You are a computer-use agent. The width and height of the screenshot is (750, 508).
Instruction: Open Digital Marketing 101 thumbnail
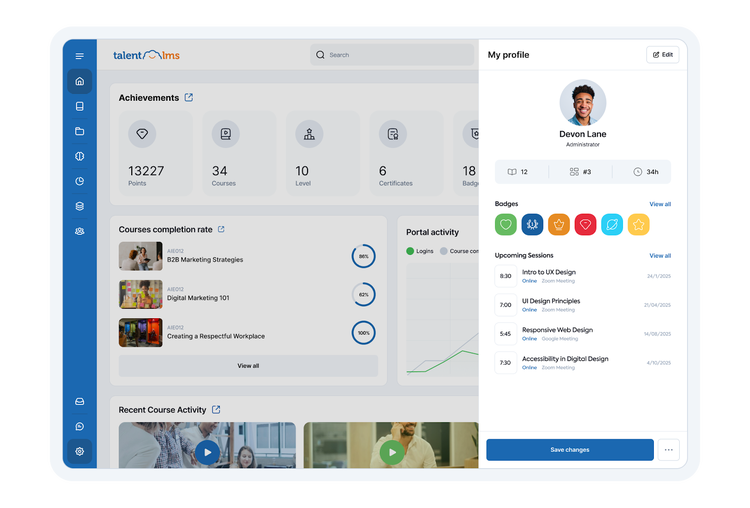pyautogui.click(x=141, y=294)
